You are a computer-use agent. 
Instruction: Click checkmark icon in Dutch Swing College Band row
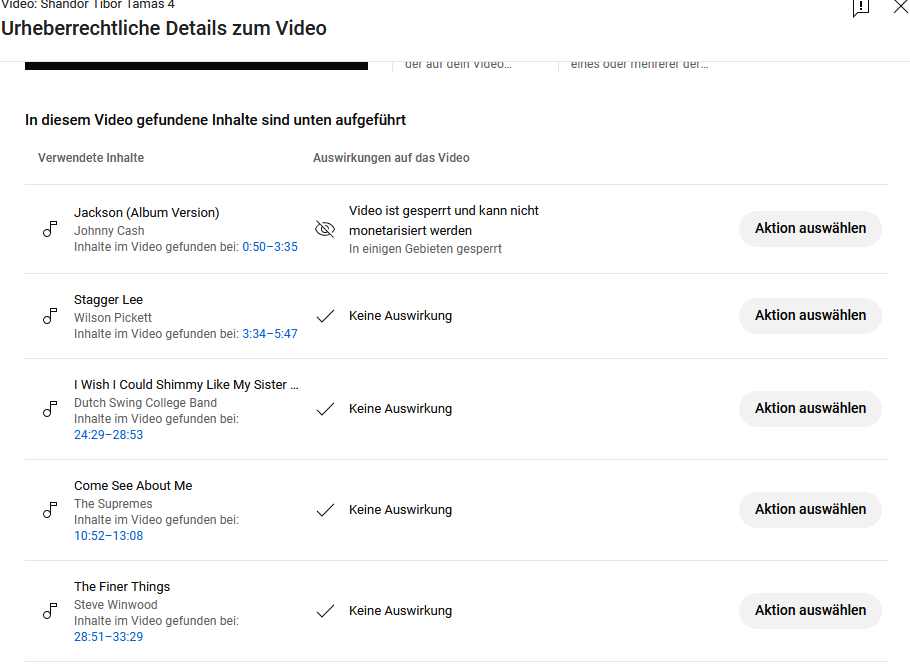coord(325,409)
